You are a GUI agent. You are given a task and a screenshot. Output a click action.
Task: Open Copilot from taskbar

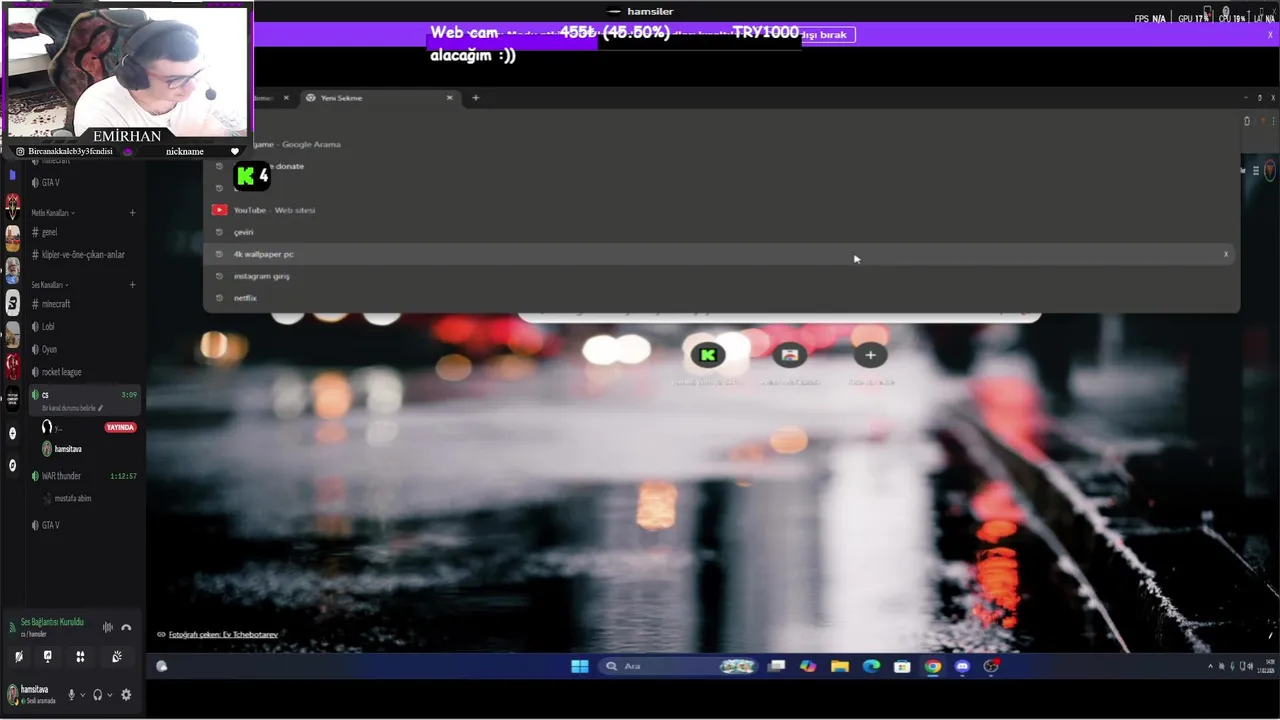point(808,666)
